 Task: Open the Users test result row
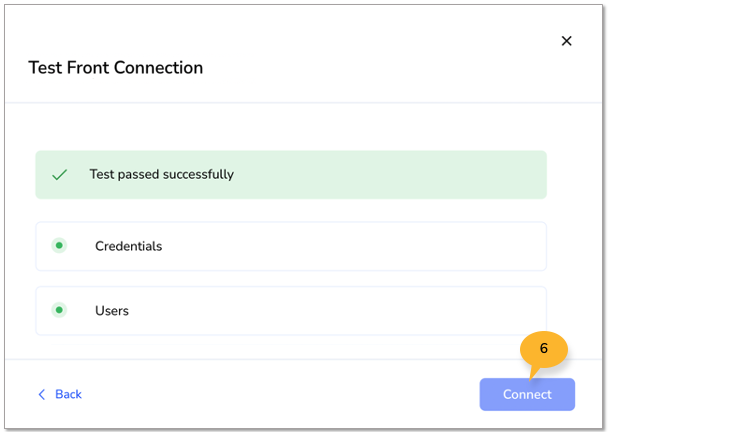[291, 311]
